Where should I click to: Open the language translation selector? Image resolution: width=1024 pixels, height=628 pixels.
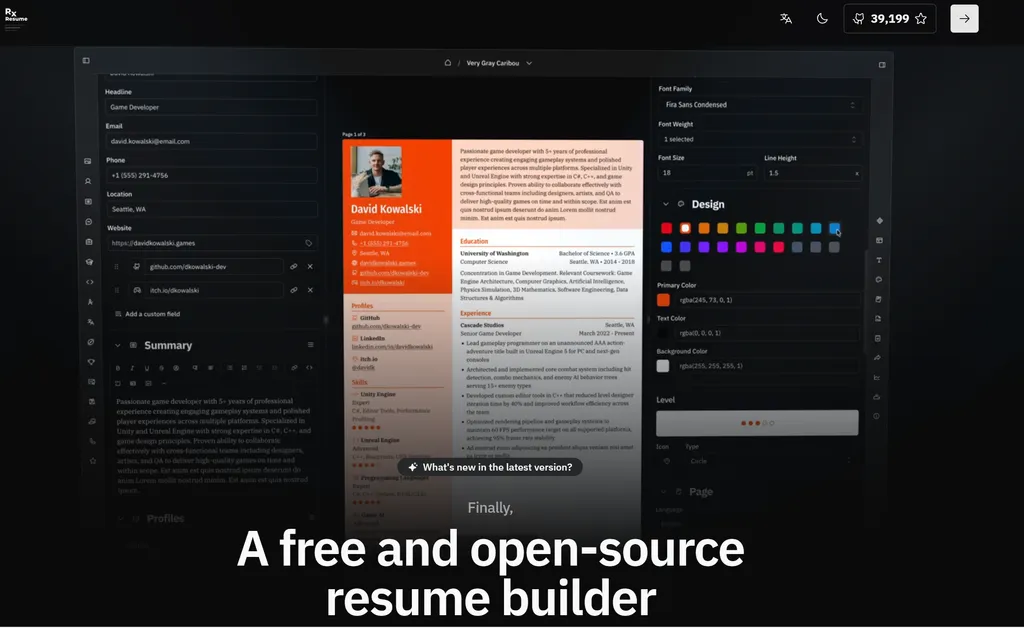click(x=786, y=19)
